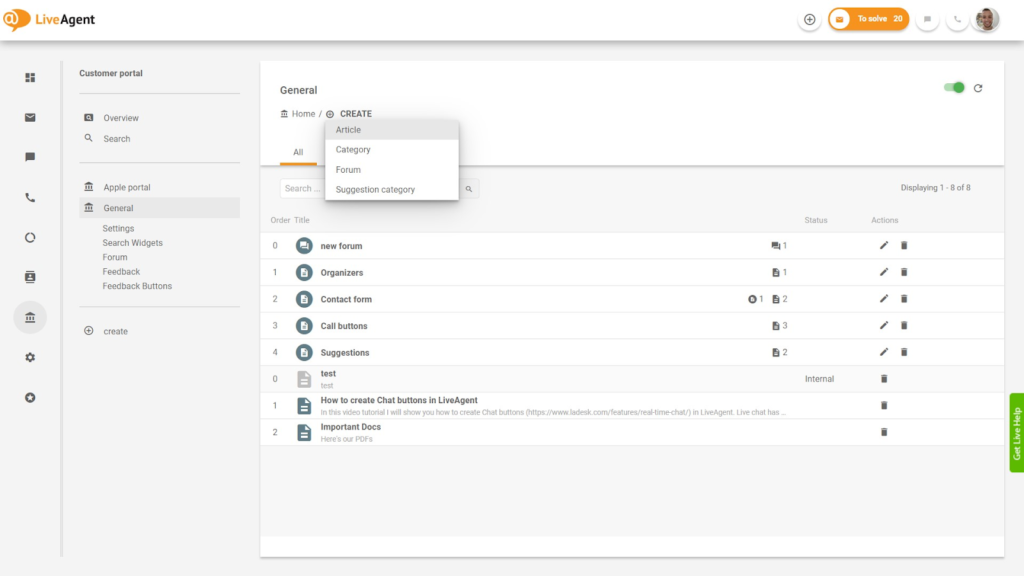The image size is (1024, 576).
Task: Open Forum under General
Action: click(x=115, y=257)
